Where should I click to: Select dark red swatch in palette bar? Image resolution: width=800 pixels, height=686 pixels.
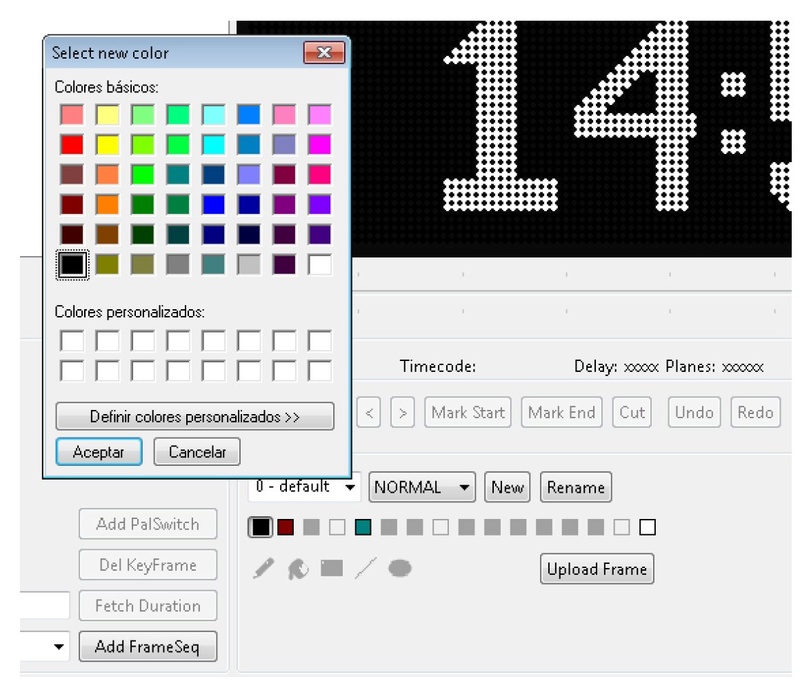click(286, 527)
